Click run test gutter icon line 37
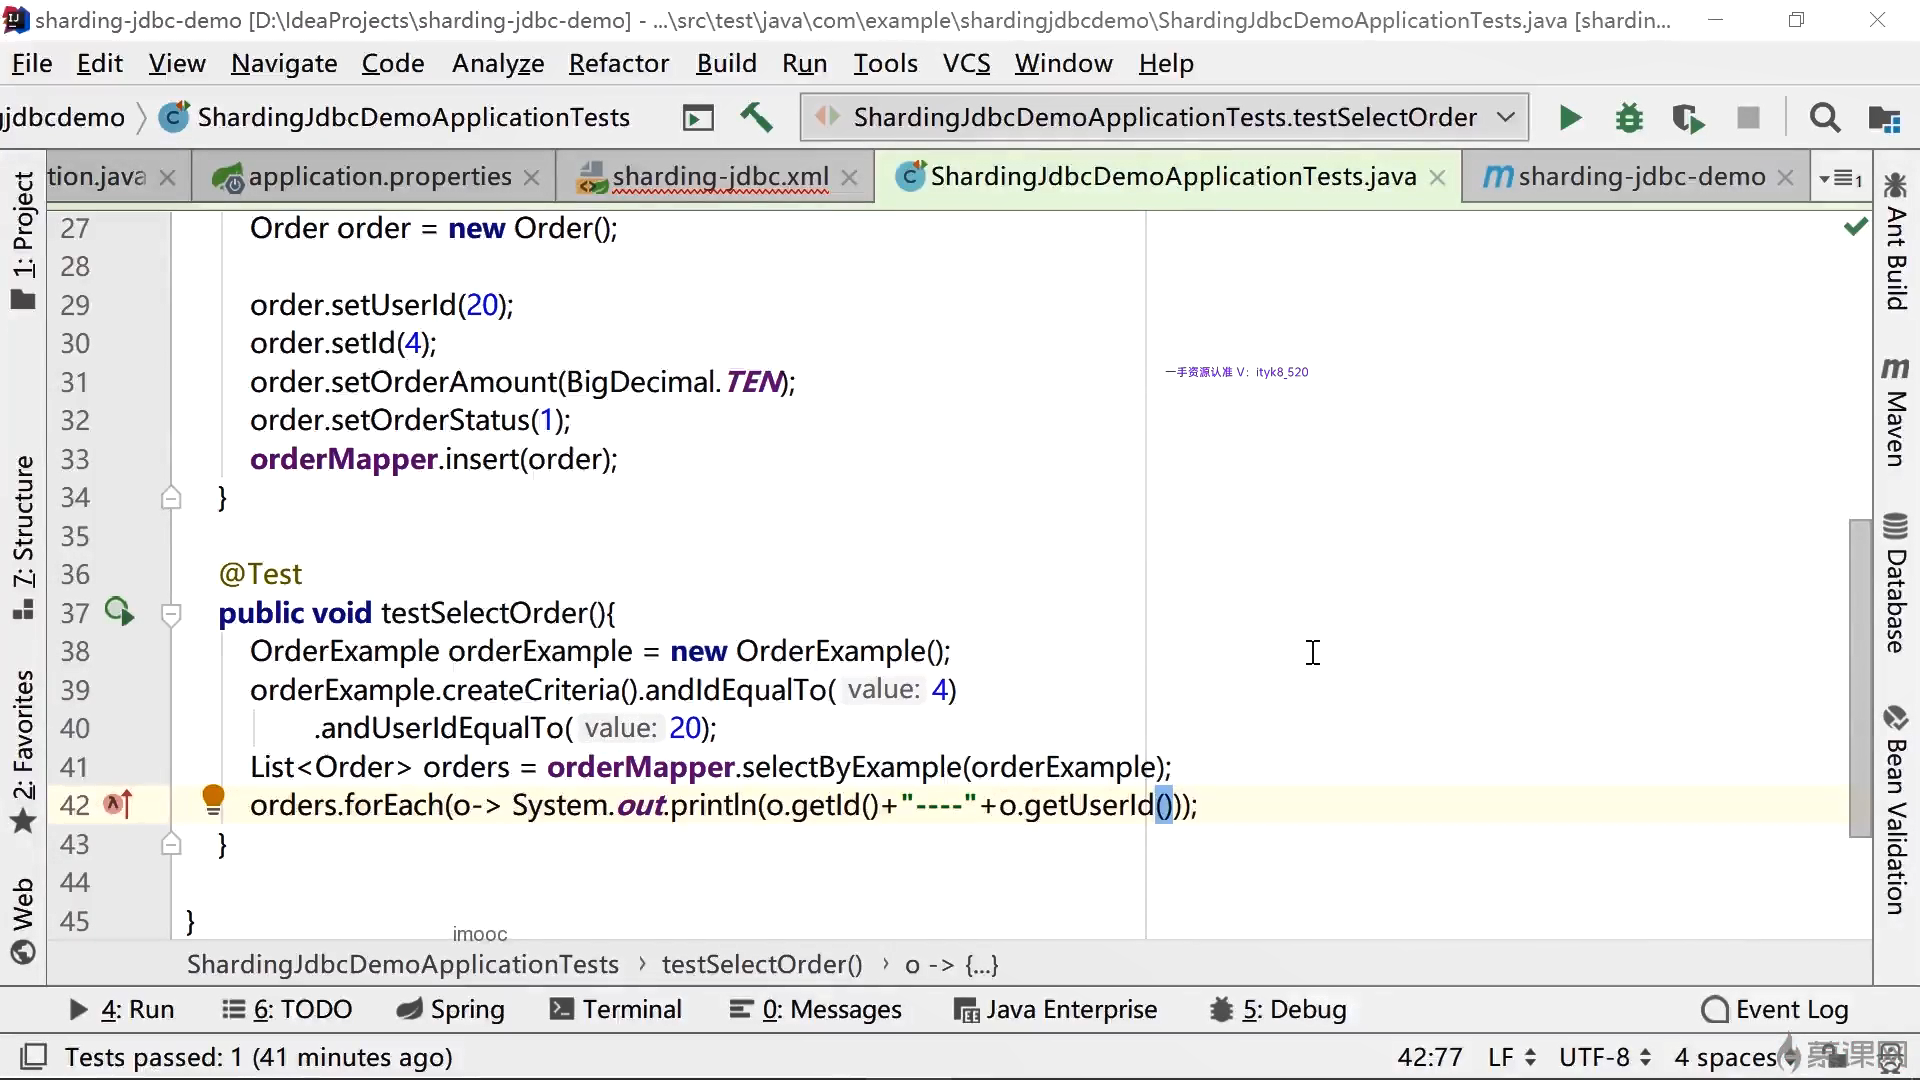The width and height of the screenshot is (1920, 1080). (119, 612)
